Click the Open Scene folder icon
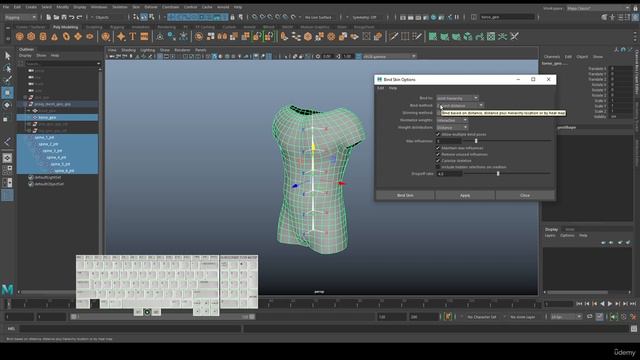 pyautogui.click(x=56, y=17)
